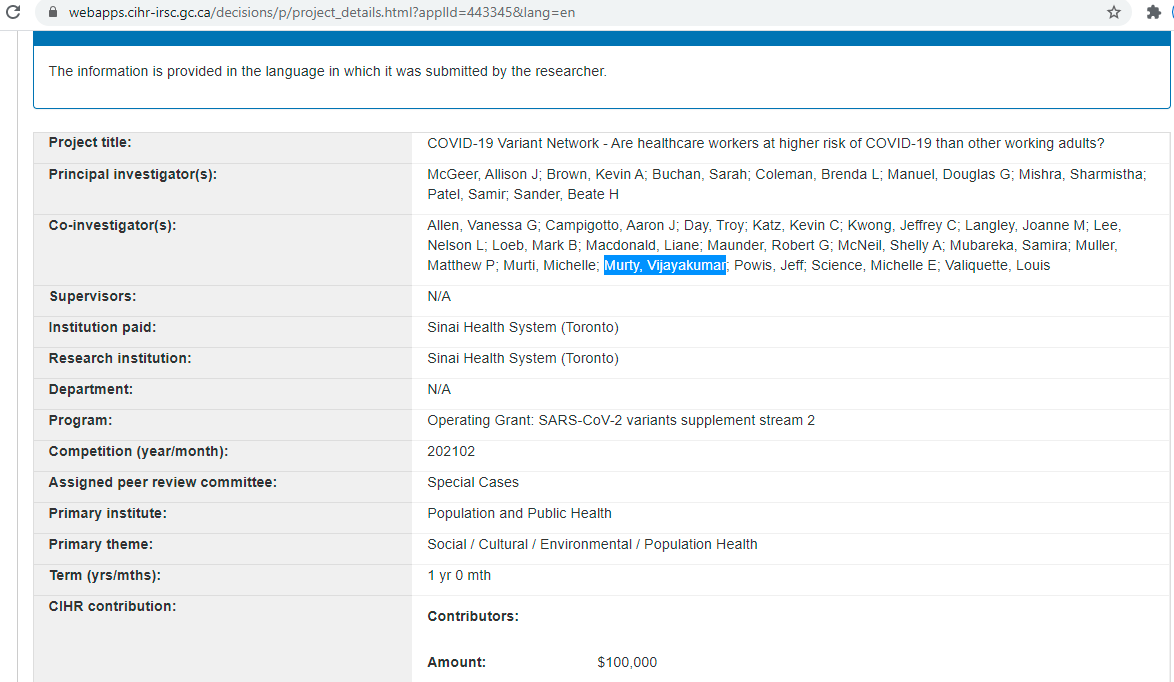The image size is (1174, 682).
Task: Click the language information notice text
Action: (x=327, y=71)
